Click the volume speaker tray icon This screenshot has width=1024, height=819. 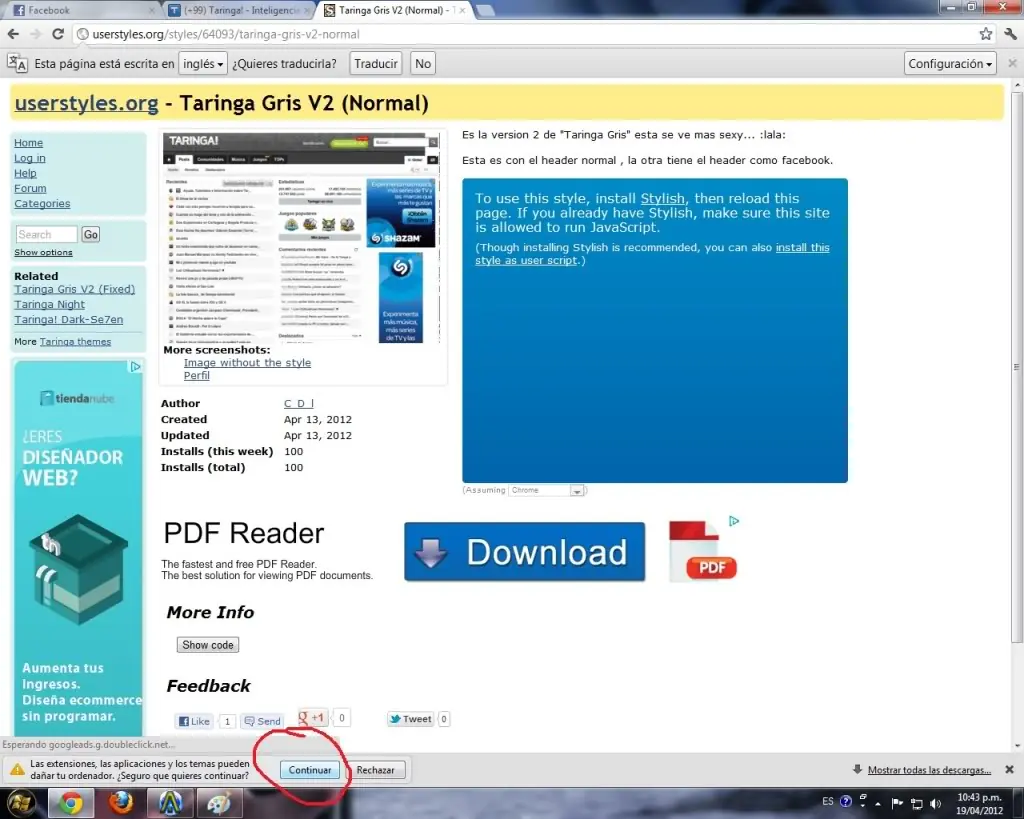(x=936, y=803)
